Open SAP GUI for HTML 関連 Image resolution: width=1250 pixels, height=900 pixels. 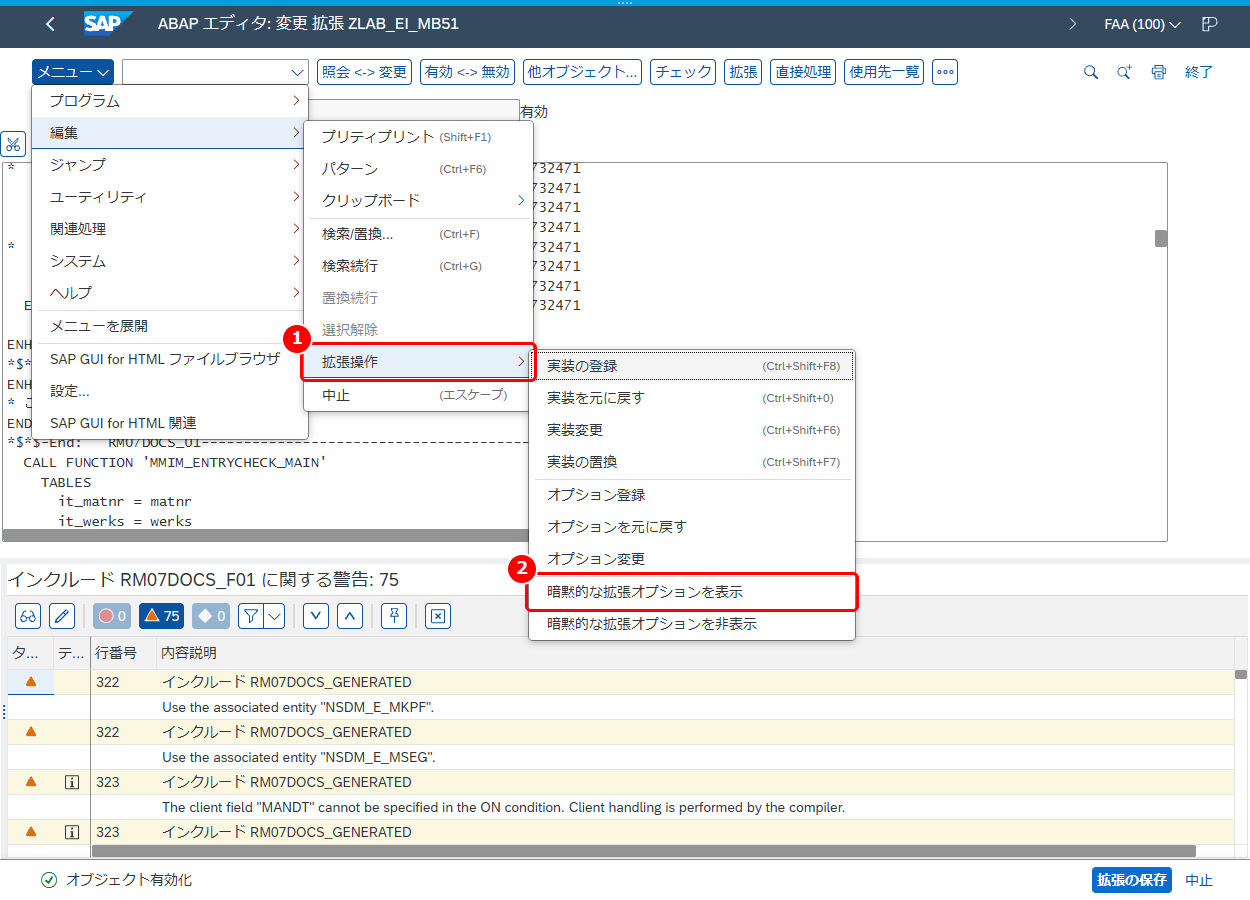[x=170, y=423]
